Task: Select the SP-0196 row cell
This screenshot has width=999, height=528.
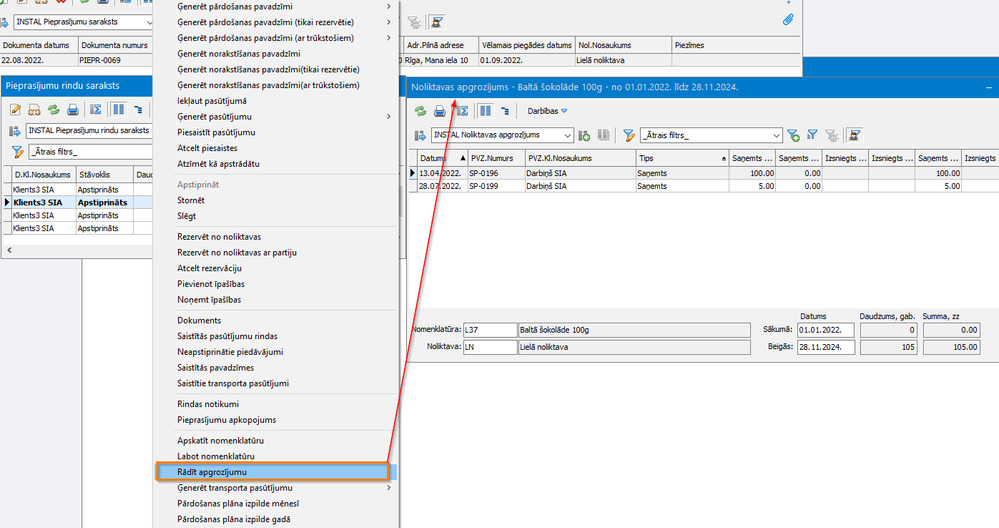Action: 496,173
